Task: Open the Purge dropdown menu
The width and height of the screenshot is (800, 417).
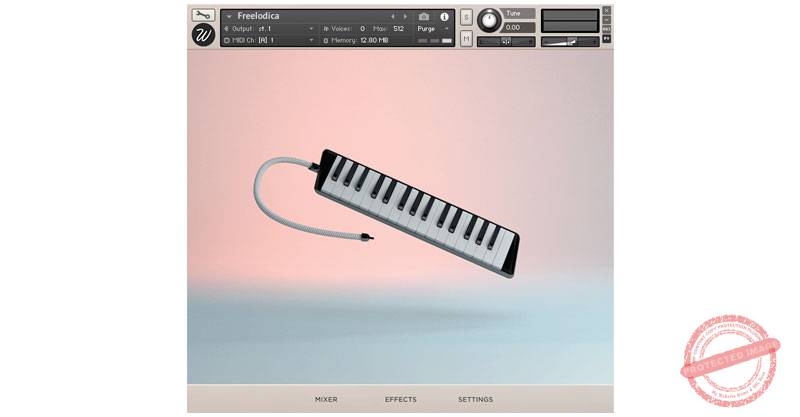Action: point(435,29)
